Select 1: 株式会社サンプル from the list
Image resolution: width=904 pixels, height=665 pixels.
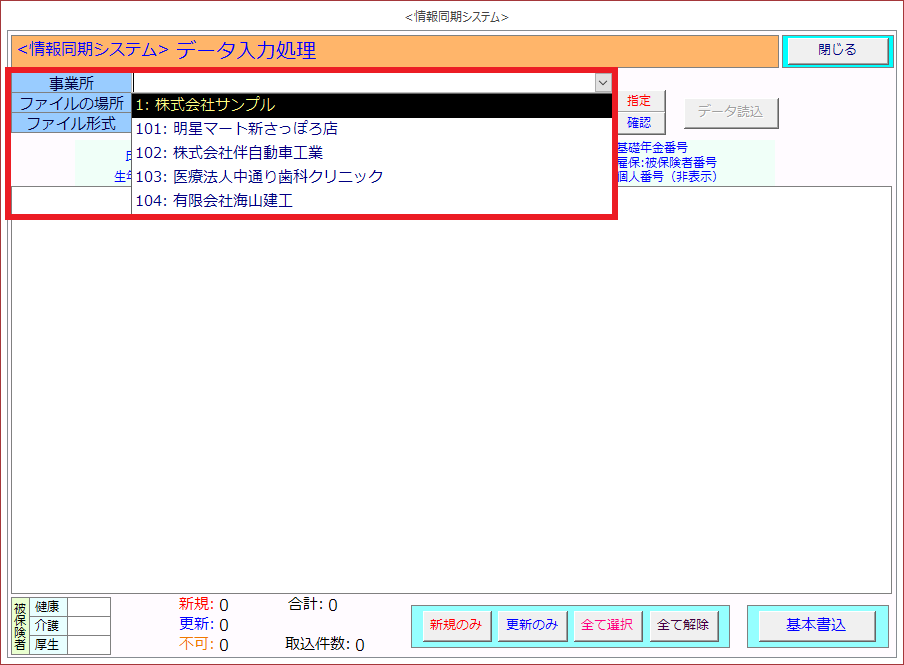click(x=370, y=105)
